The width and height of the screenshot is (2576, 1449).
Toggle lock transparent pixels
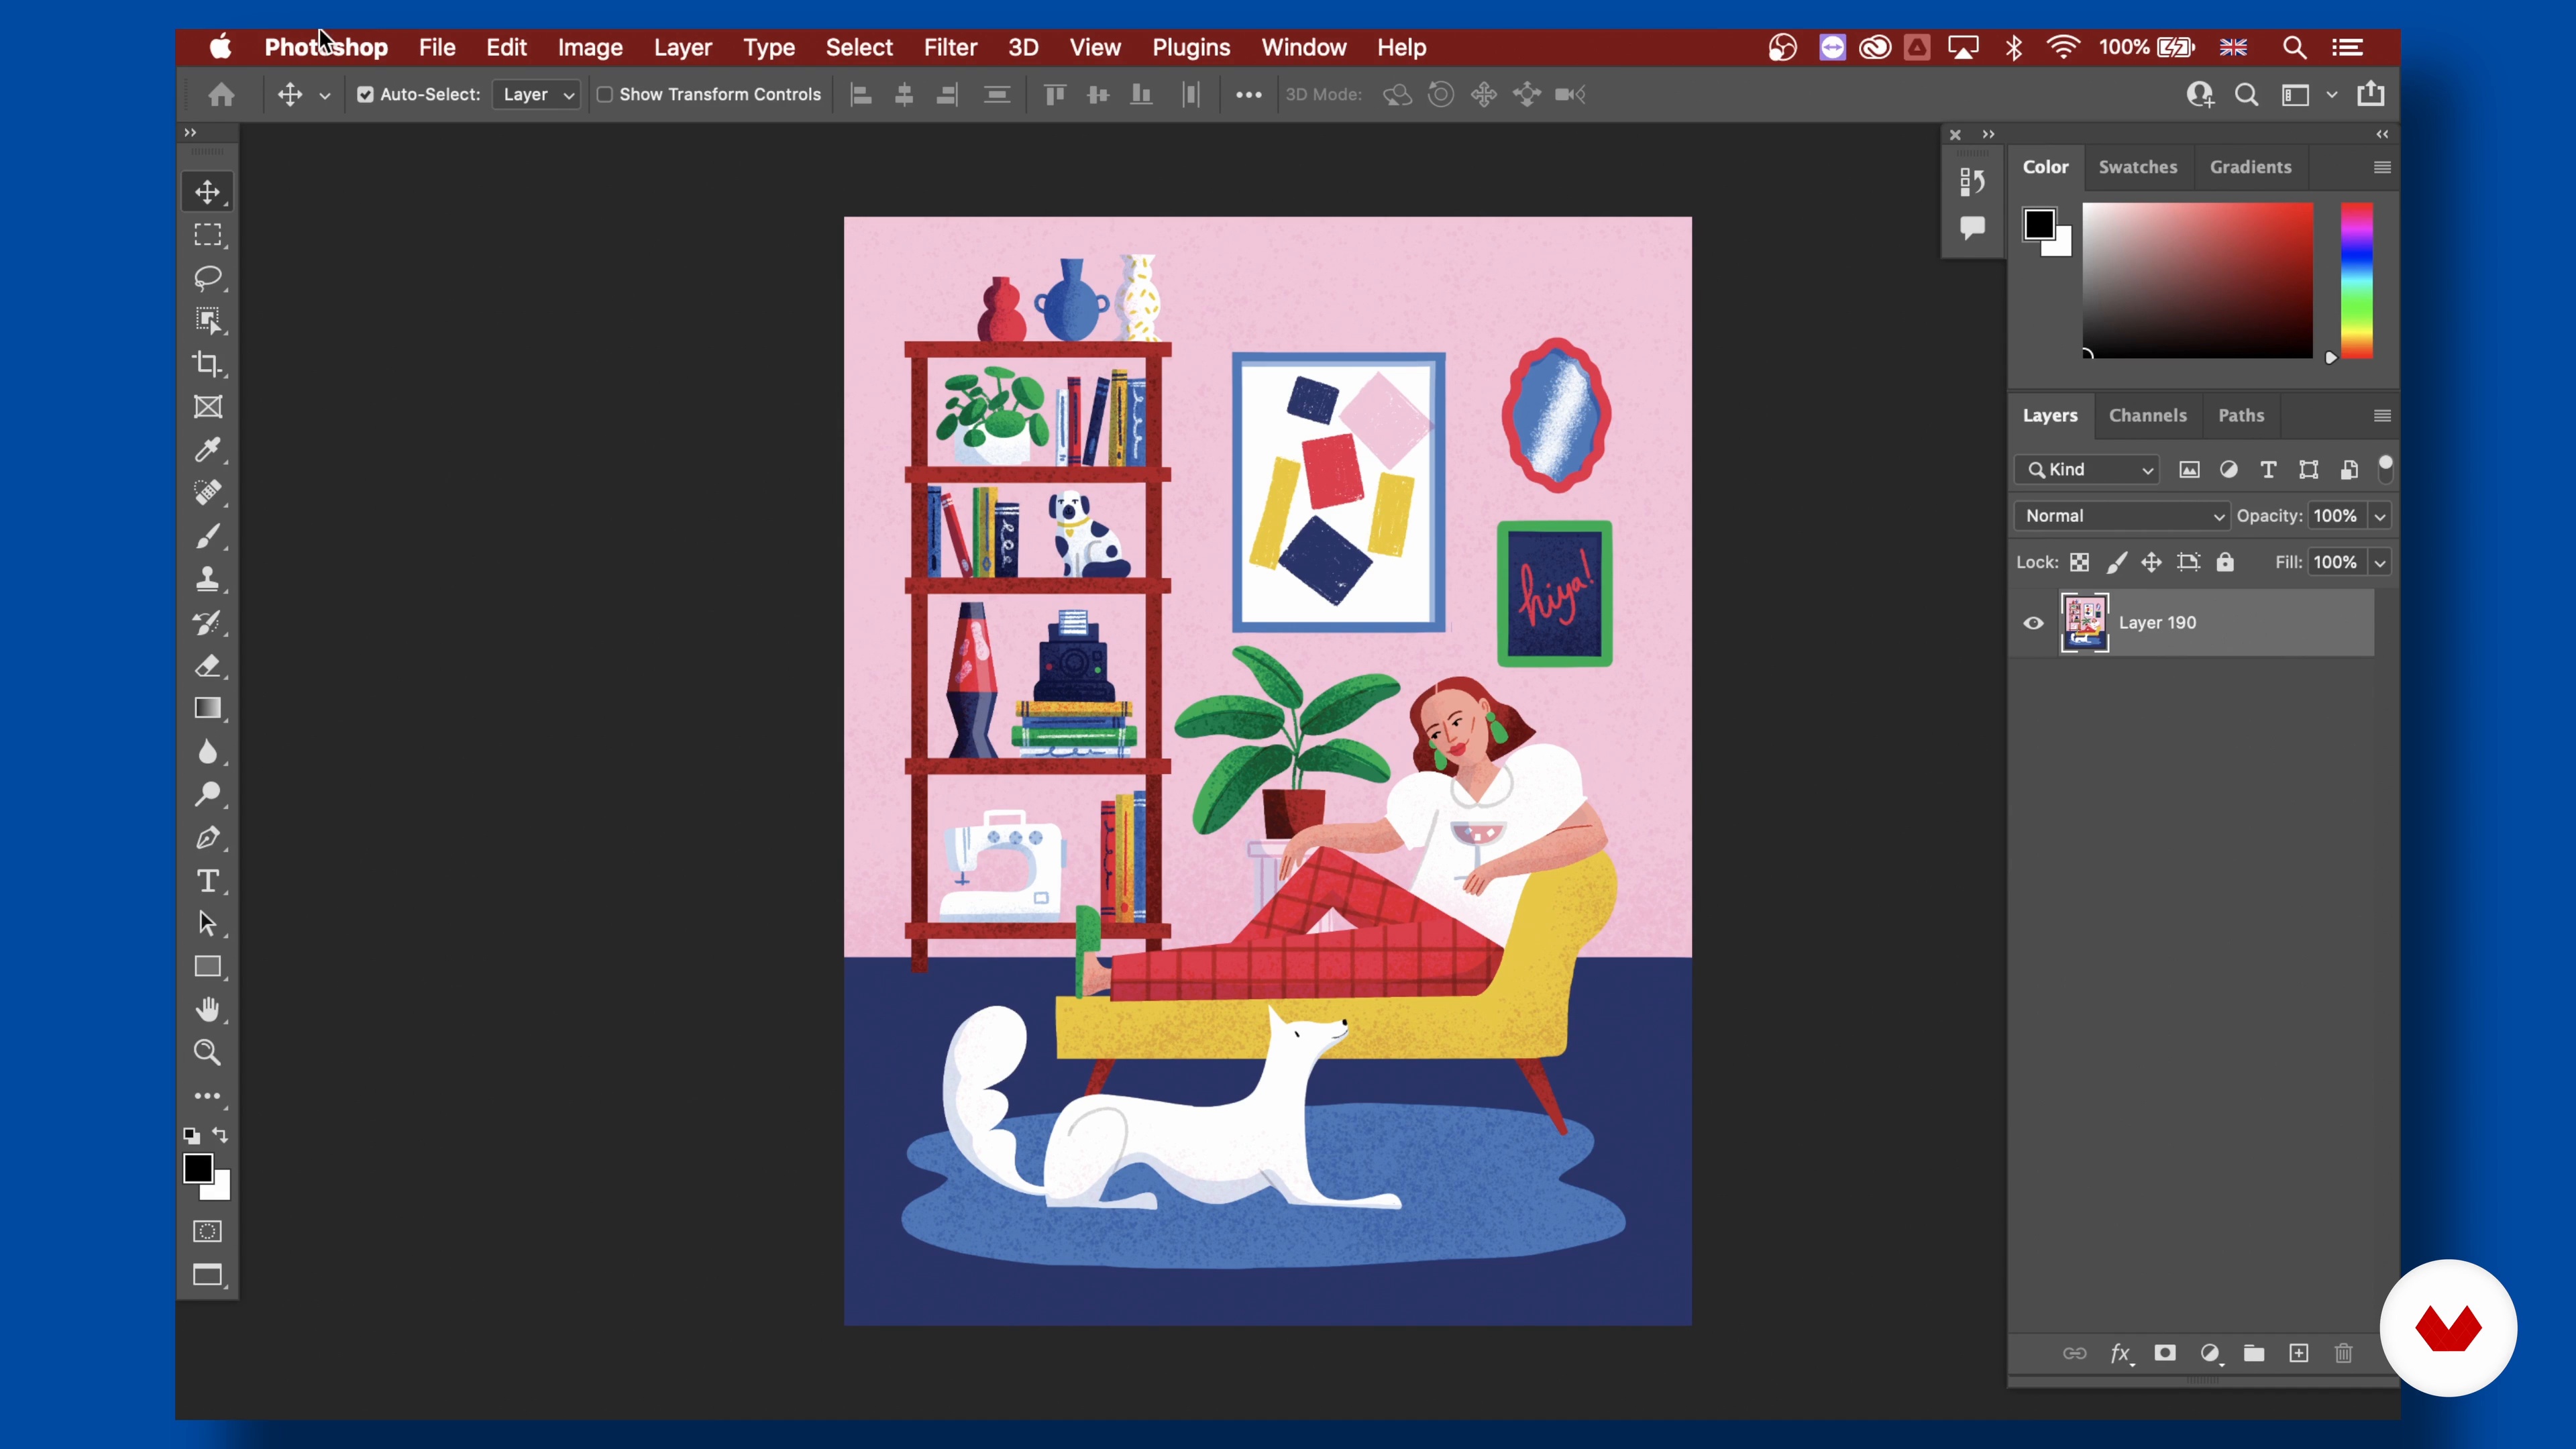point(2080,563)
